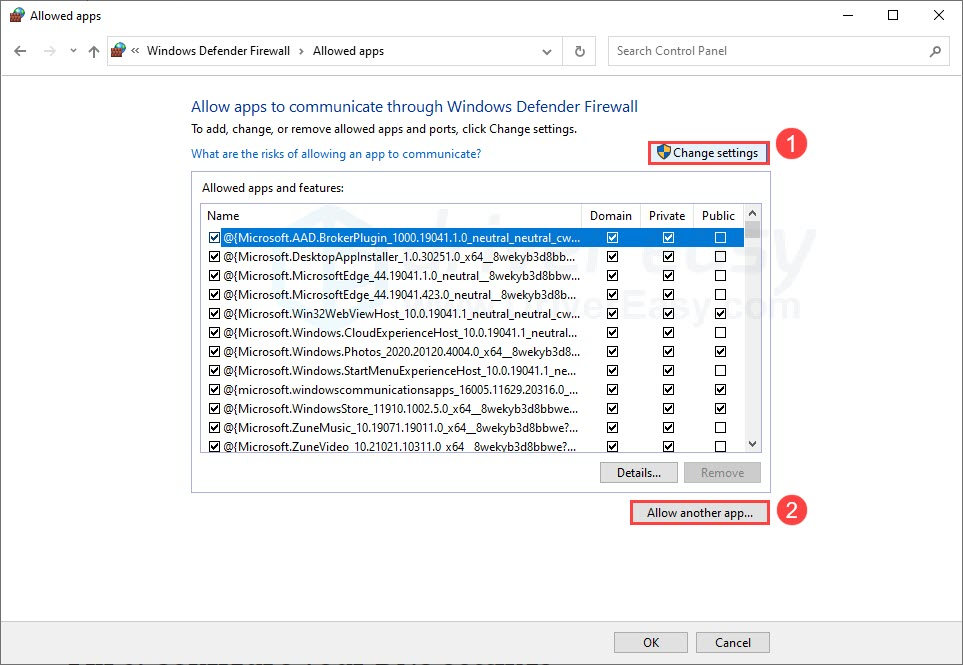Click the firewall icon in the address bar
This screenshot has width=963, height=665.
[118, 50]
